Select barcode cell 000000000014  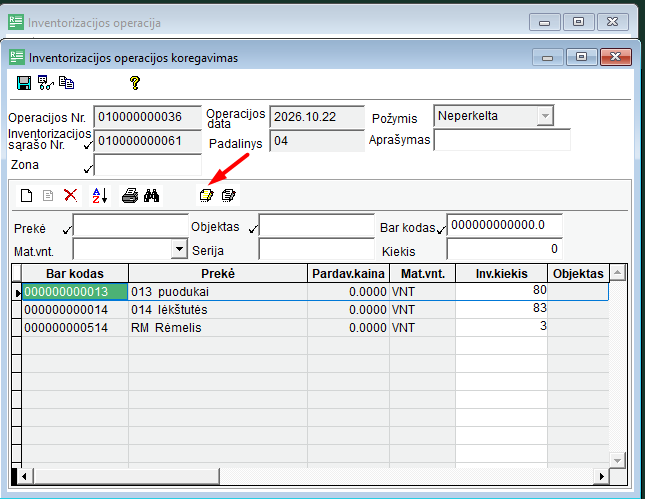point(75,310)
